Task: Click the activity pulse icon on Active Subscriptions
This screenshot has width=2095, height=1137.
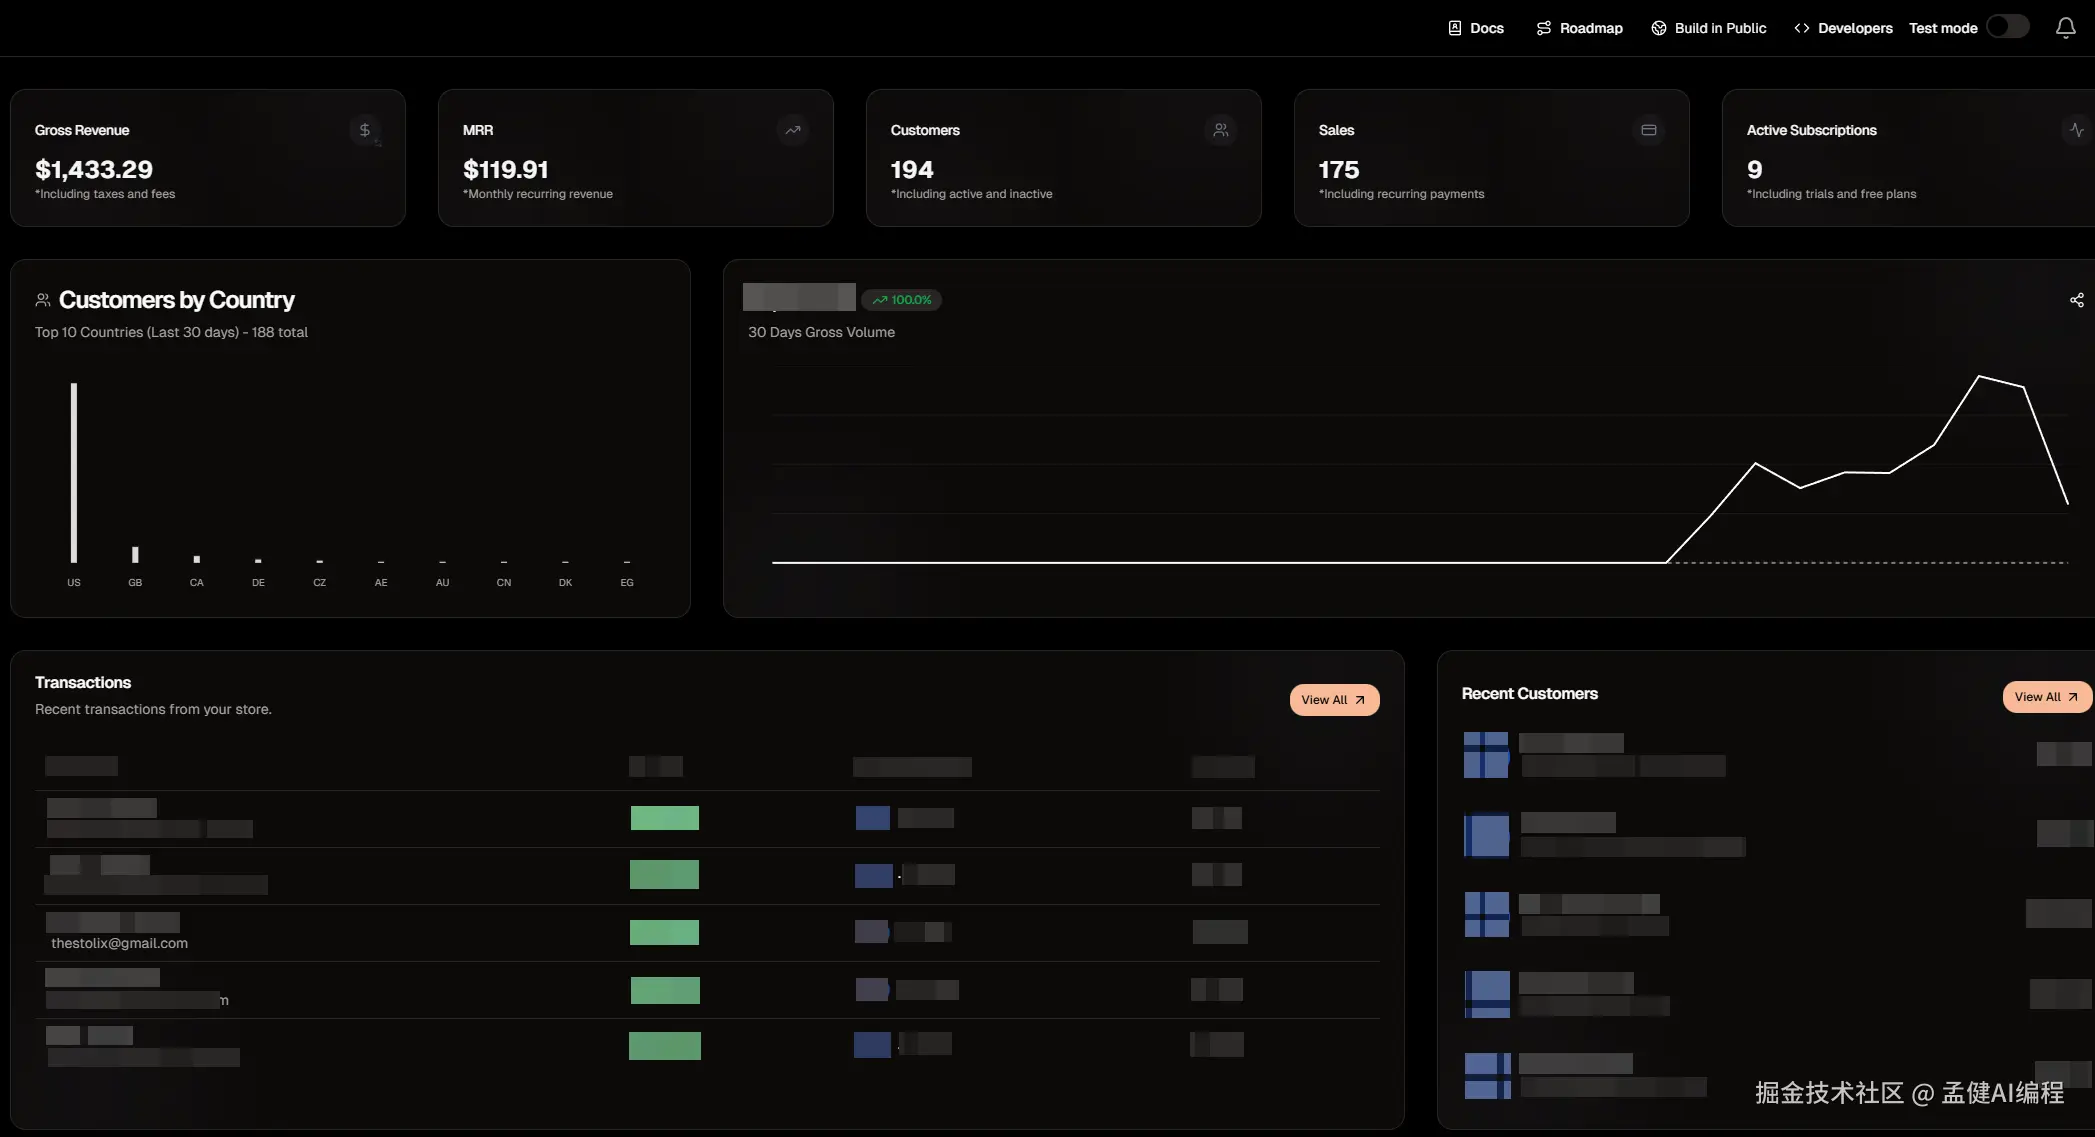Action: pos(2077,130)
